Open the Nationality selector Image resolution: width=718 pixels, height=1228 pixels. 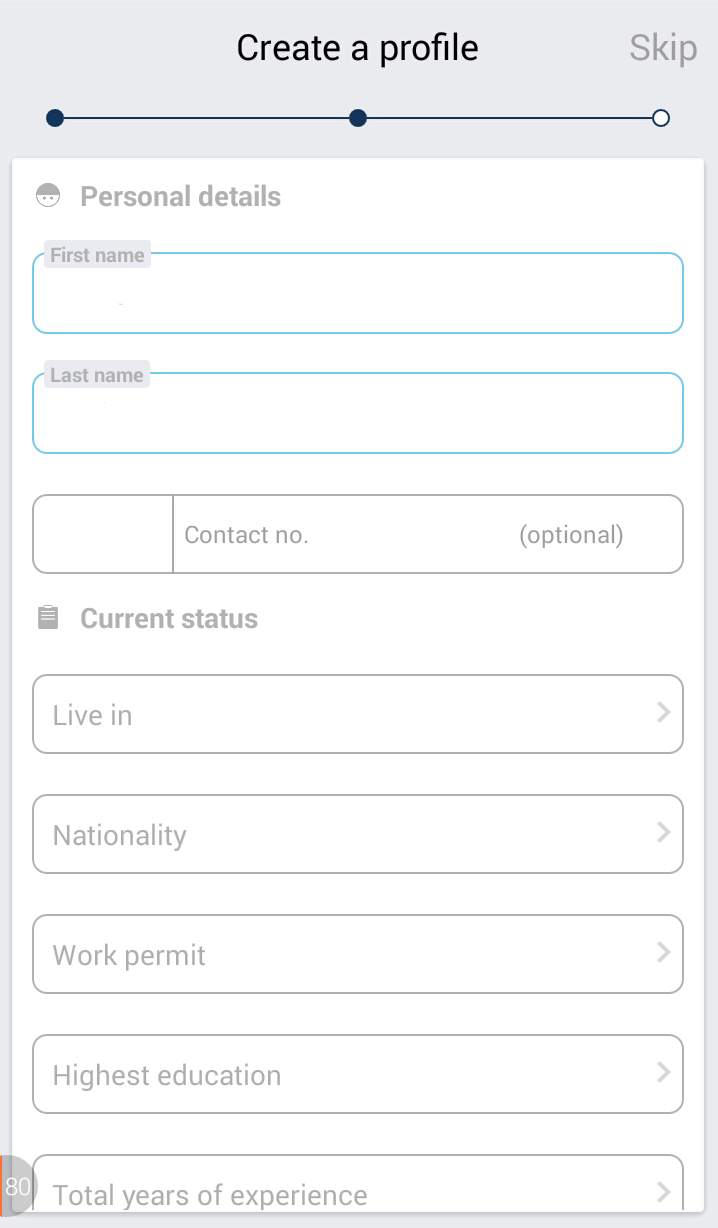point(340,834)
